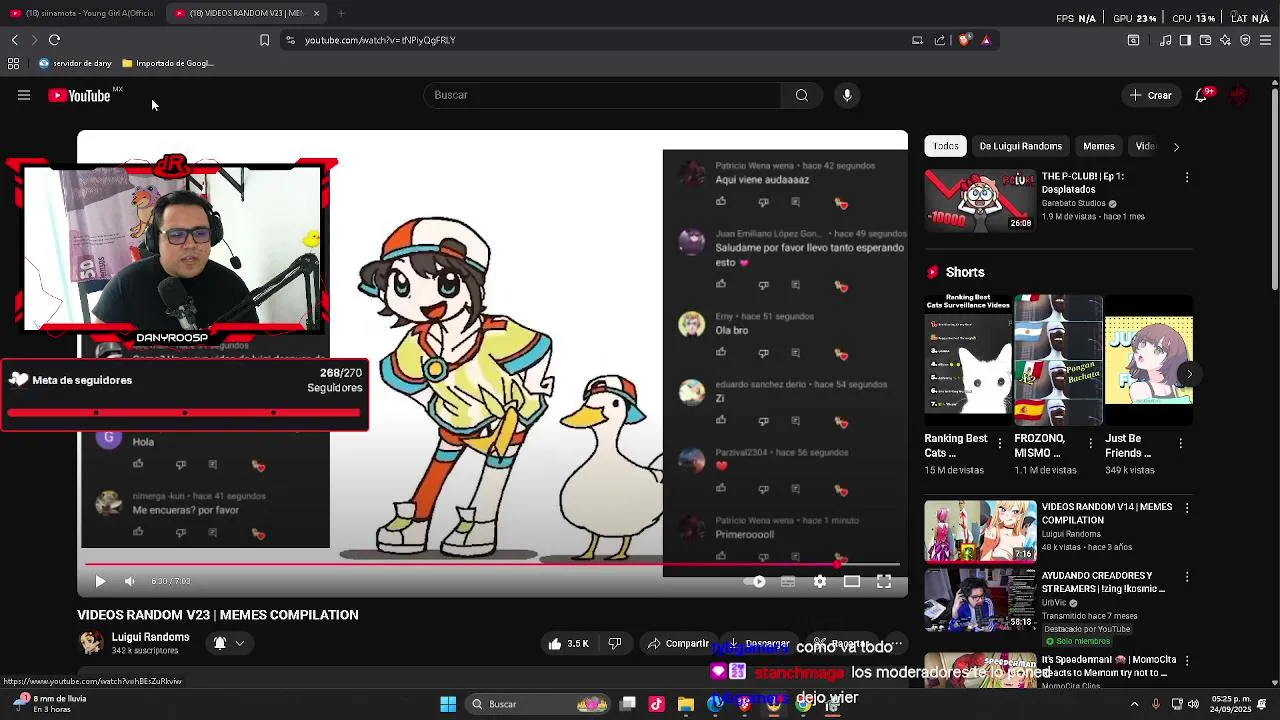Open Brave VPN shield icon

1245,40
